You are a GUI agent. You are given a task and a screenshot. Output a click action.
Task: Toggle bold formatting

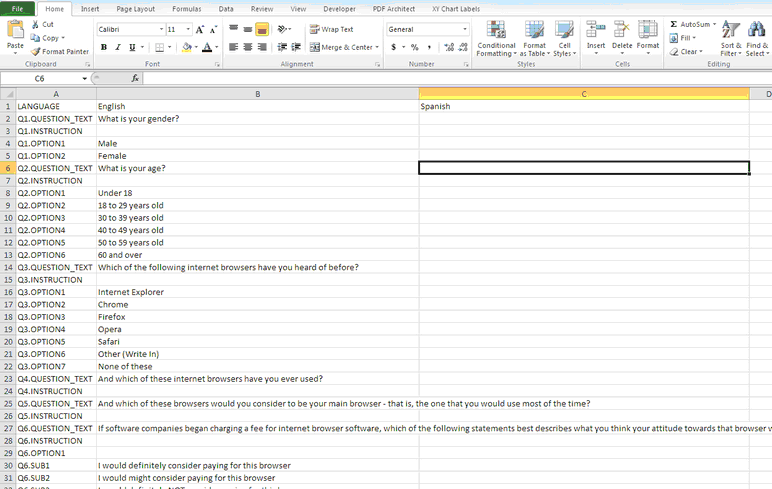click(103, 47)
